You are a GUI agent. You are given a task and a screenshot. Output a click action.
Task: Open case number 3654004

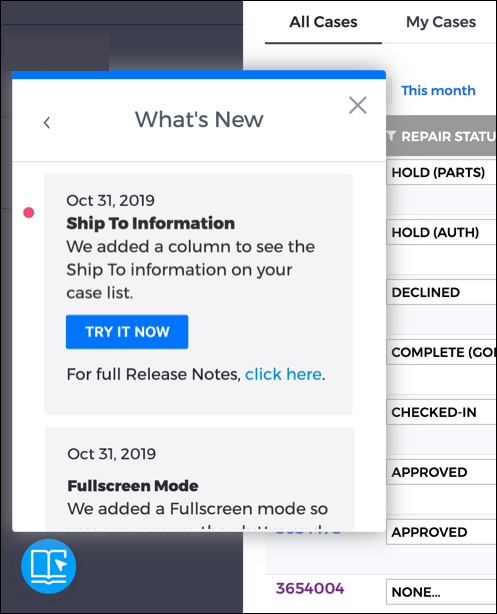pos(310,589)
